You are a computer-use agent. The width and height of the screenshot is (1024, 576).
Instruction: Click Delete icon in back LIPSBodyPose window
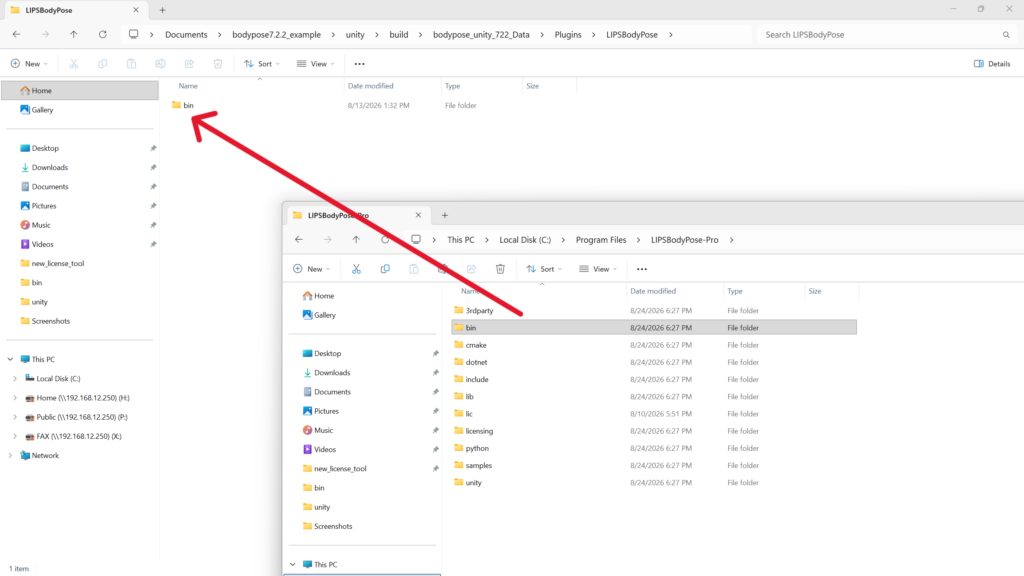click(x=218, y=64)
